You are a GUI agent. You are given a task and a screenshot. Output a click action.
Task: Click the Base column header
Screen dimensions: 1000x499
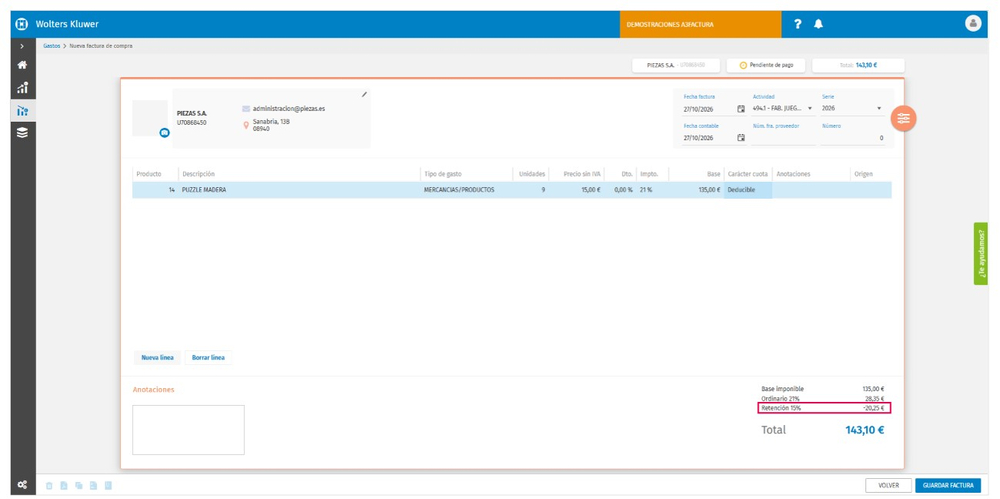click(x=714, y=174)
